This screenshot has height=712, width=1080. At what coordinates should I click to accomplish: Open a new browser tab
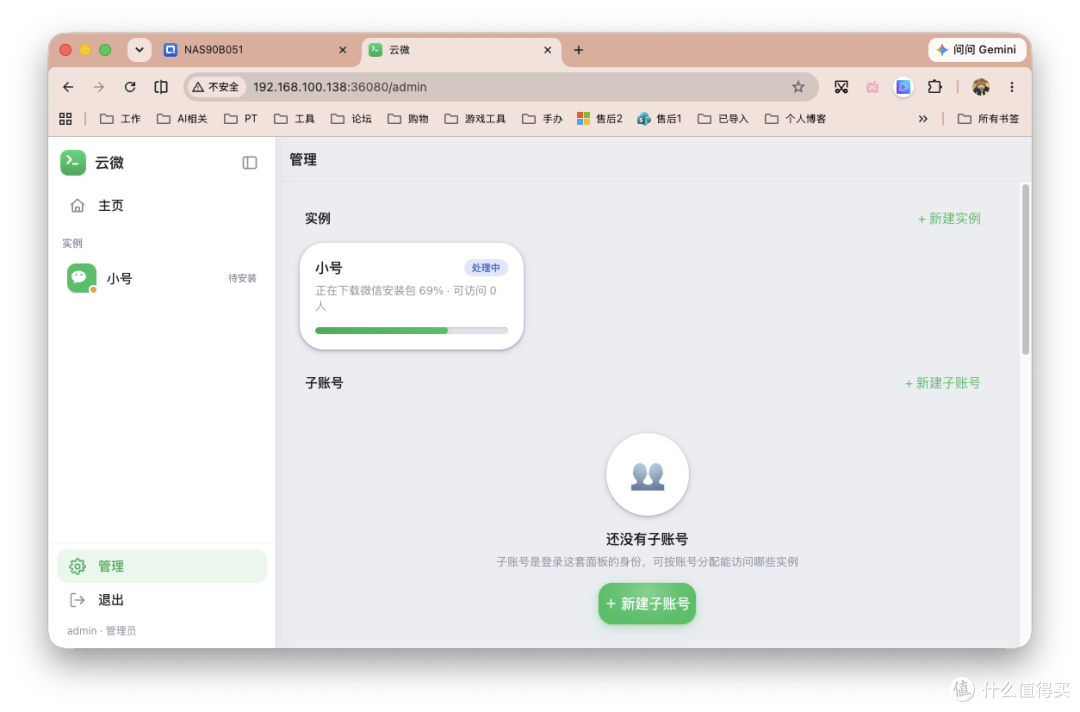(579, 50)
